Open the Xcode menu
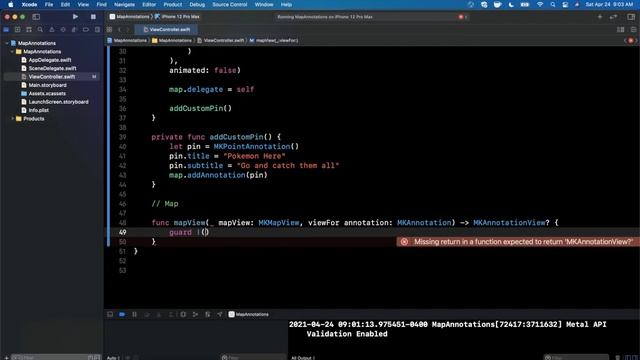 [x=29, y=4]
